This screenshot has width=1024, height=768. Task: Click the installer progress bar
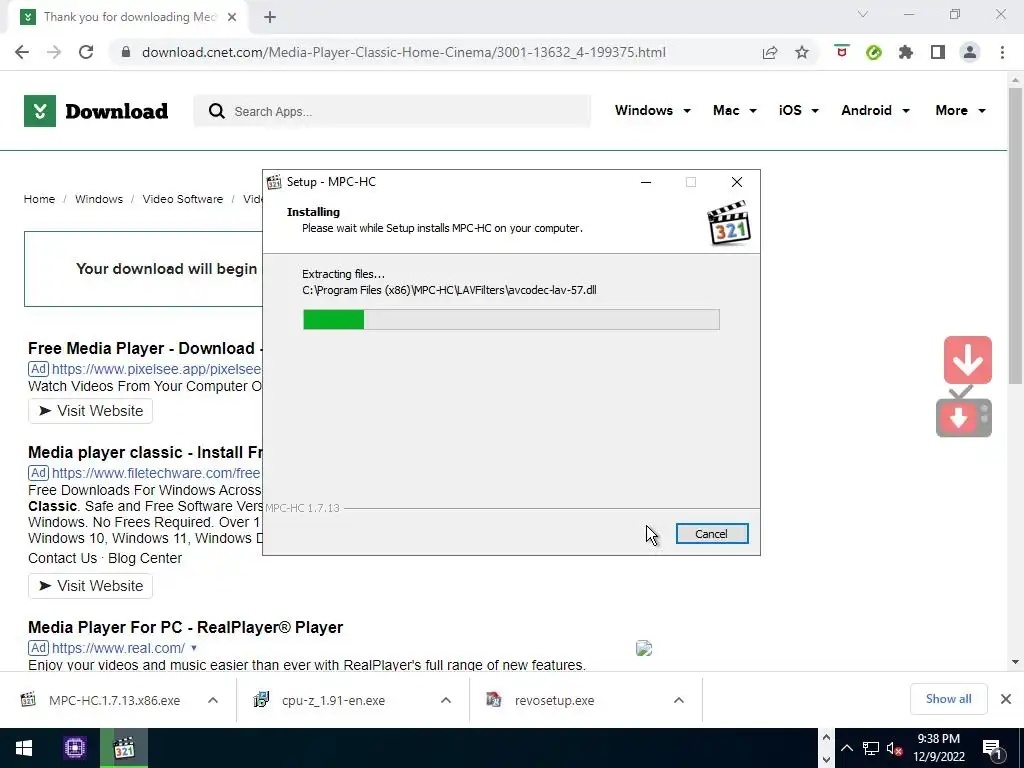[511, 319]
